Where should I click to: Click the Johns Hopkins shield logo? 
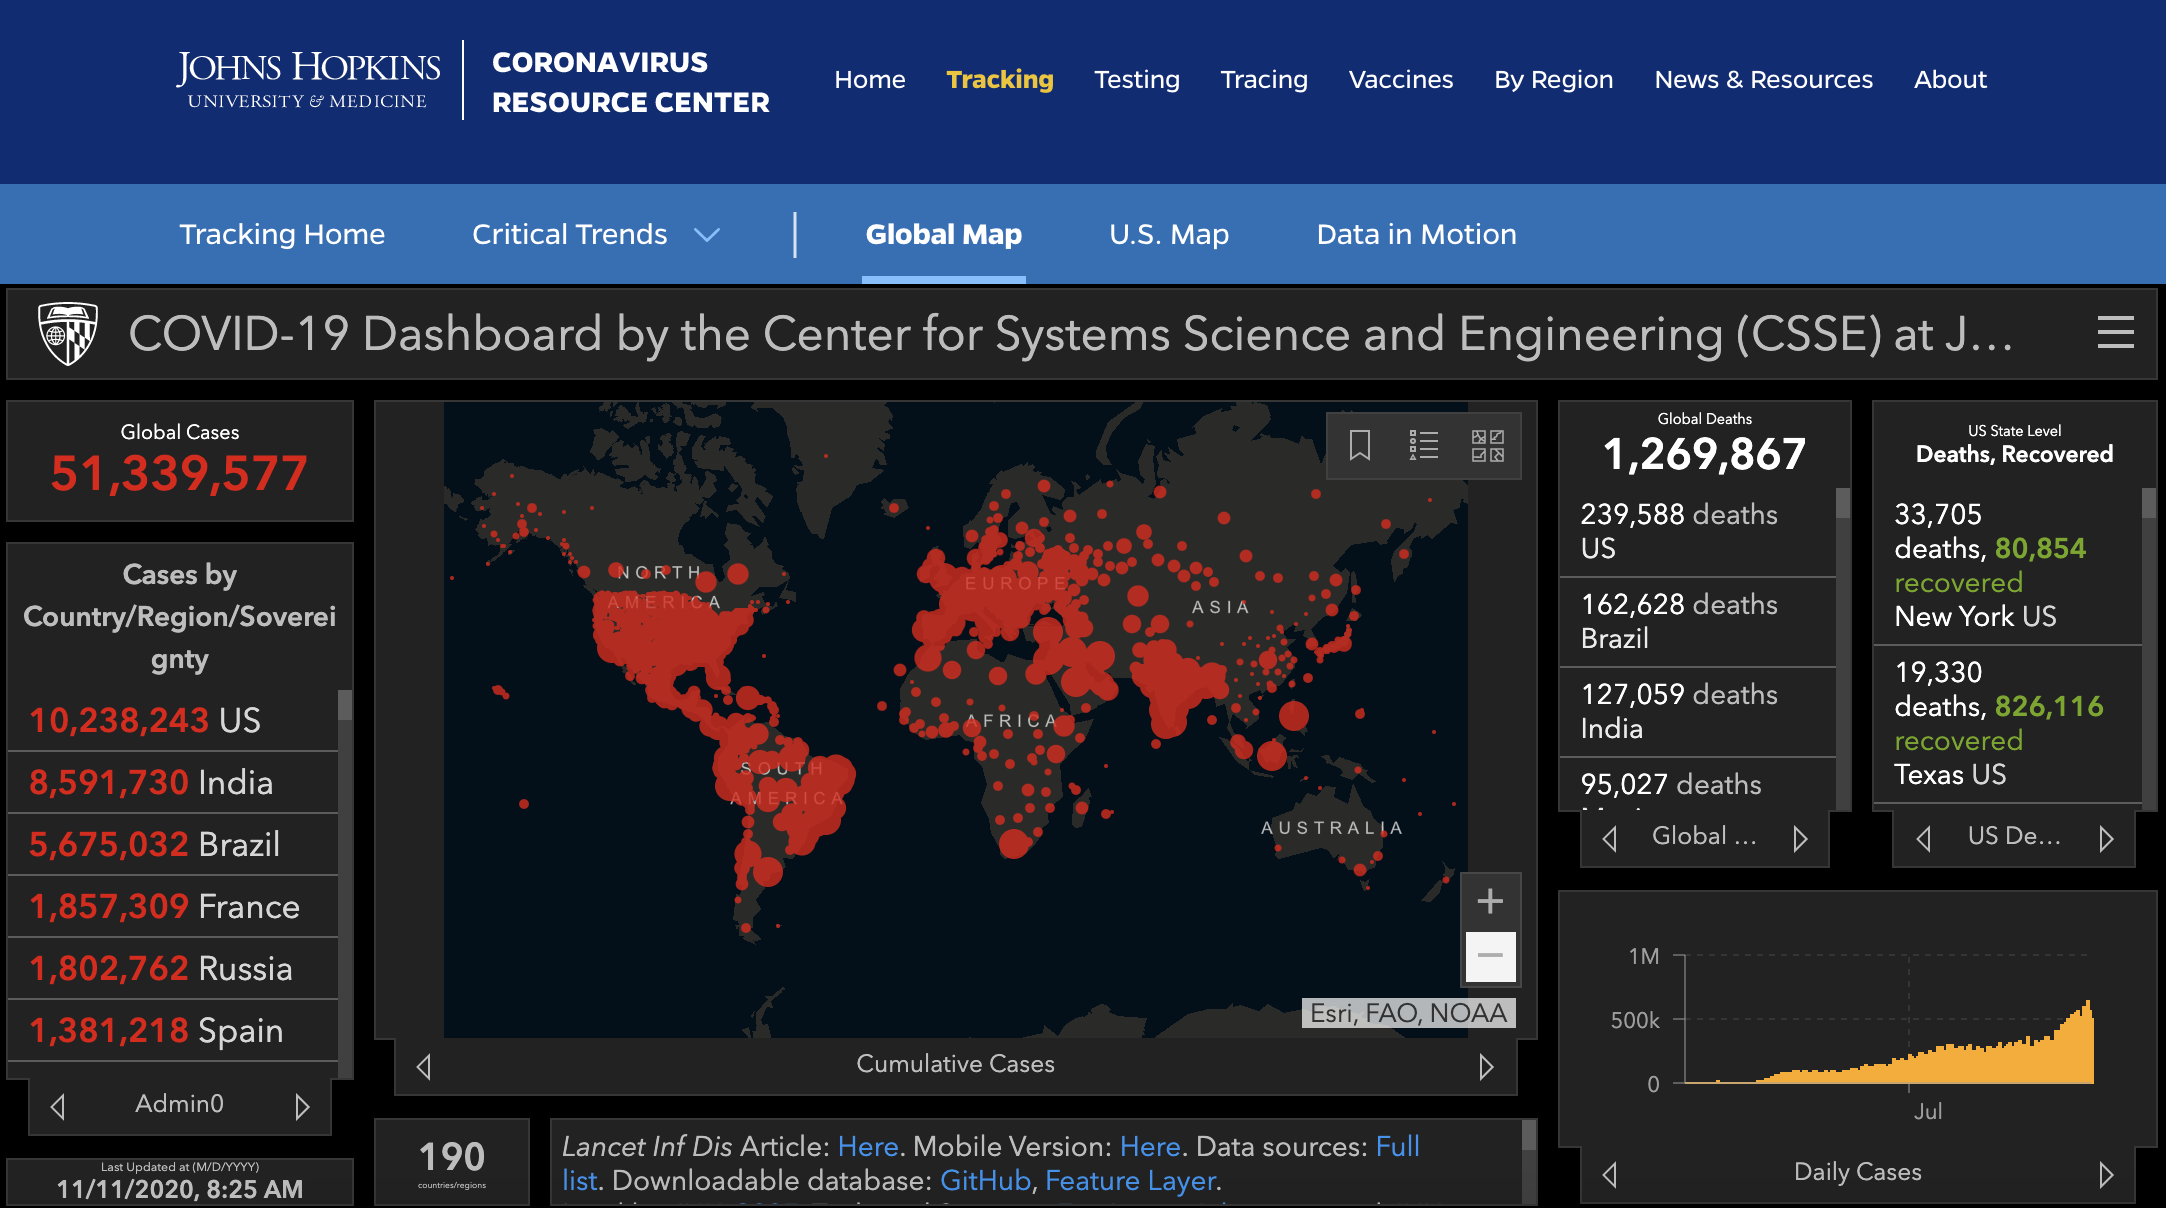point(68,333)
